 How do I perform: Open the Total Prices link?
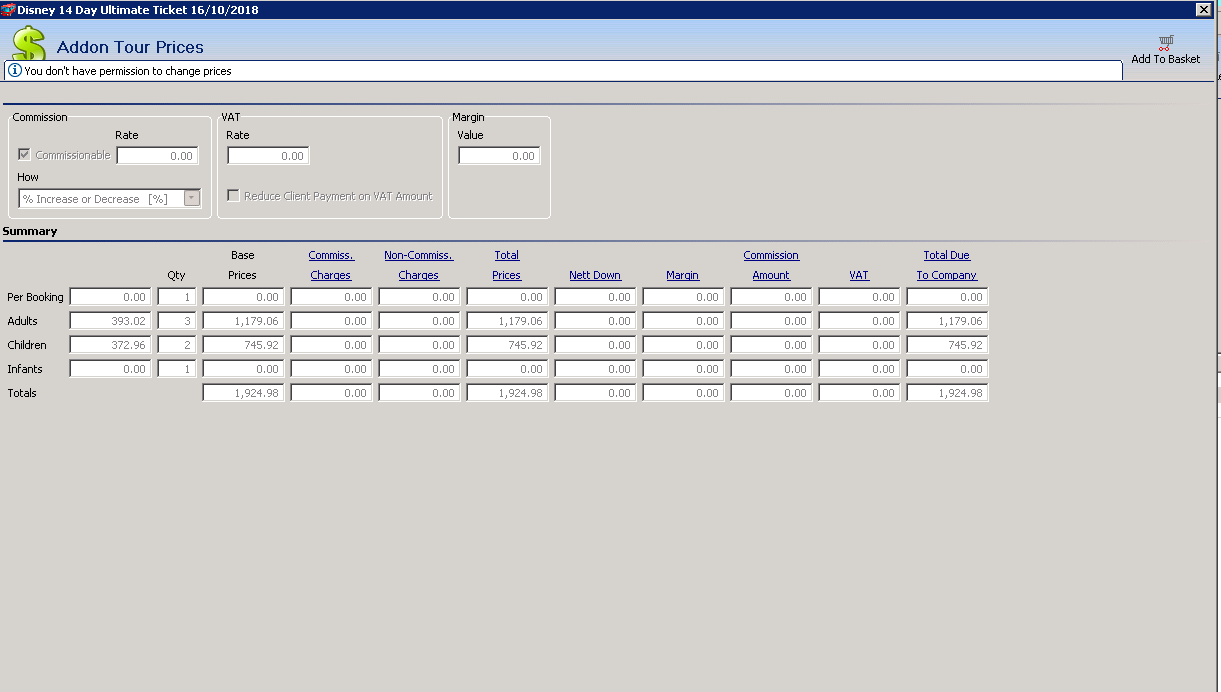click(x=507, y=265)
